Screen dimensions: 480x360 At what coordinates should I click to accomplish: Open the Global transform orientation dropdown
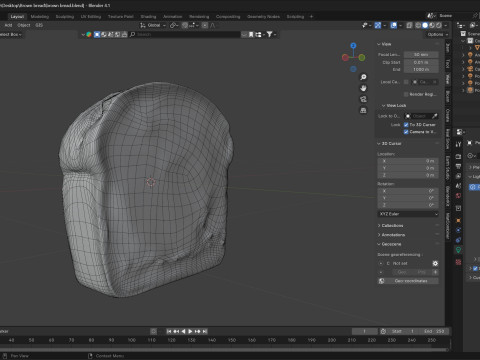(x=153, y=25)
